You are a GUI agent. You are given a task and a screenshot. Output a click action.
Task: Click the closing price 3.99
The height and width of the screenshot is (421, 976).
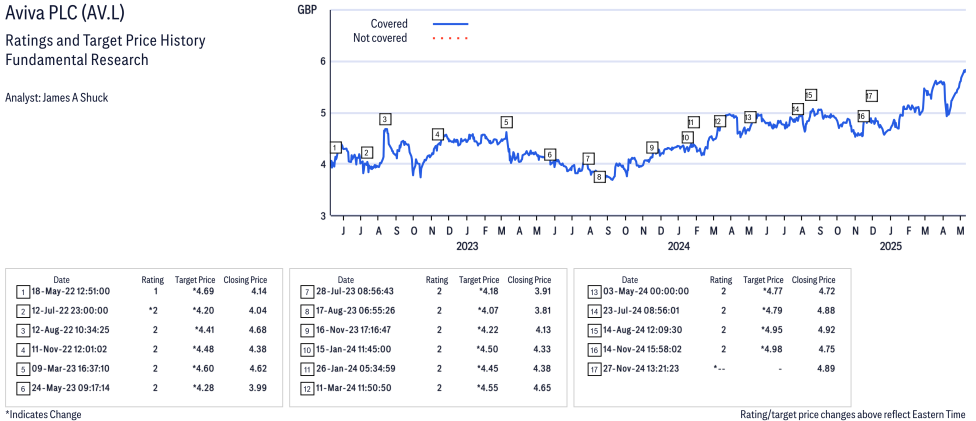[258, 387]
